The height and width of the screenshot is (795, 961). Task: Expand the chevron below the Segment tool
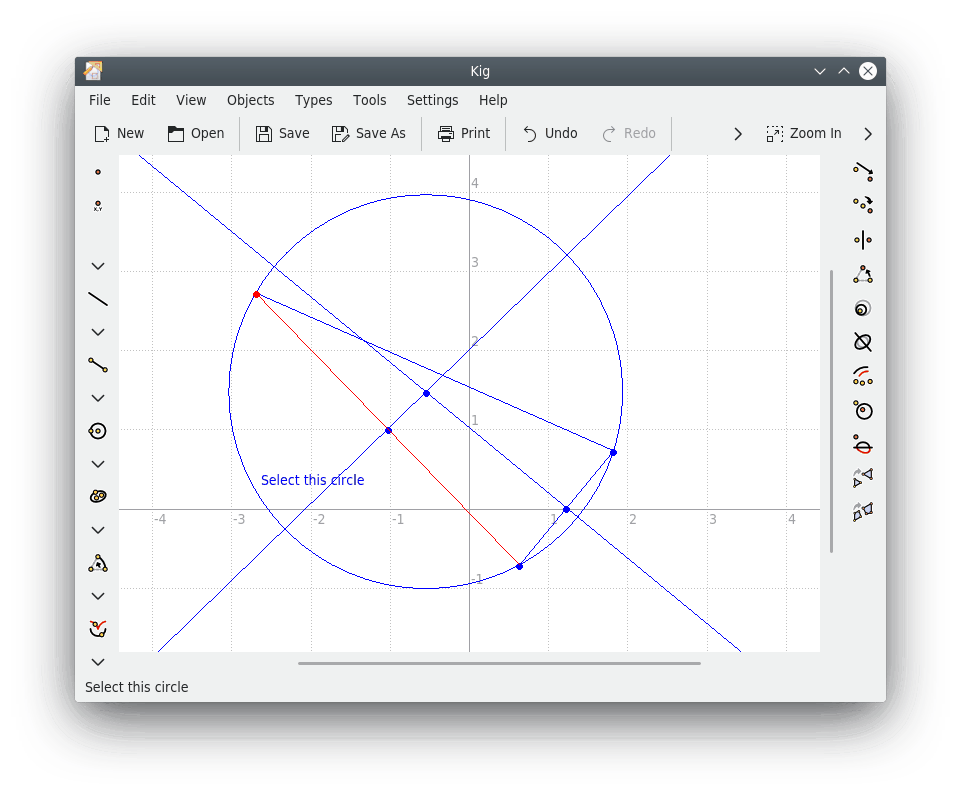click(97, 398)
